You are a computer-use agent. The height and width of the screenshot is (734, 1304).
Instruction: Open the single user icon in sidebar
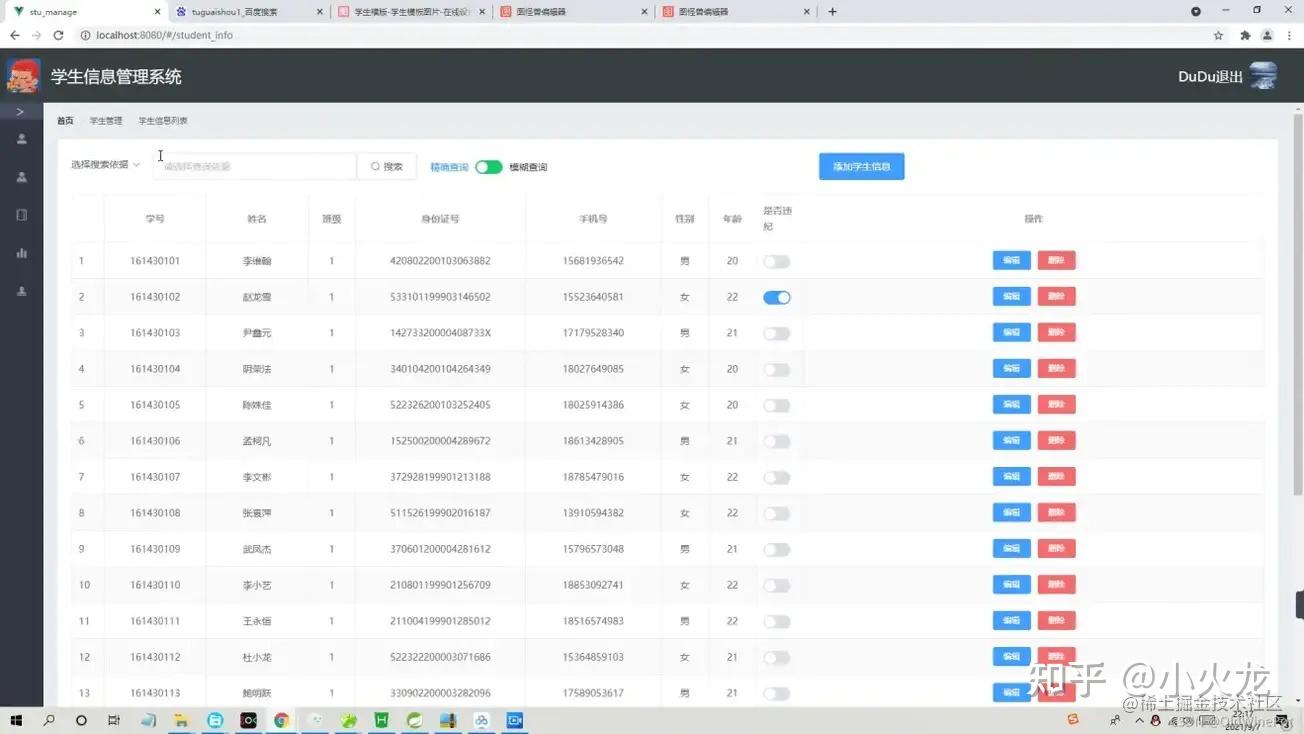(22, 139)
